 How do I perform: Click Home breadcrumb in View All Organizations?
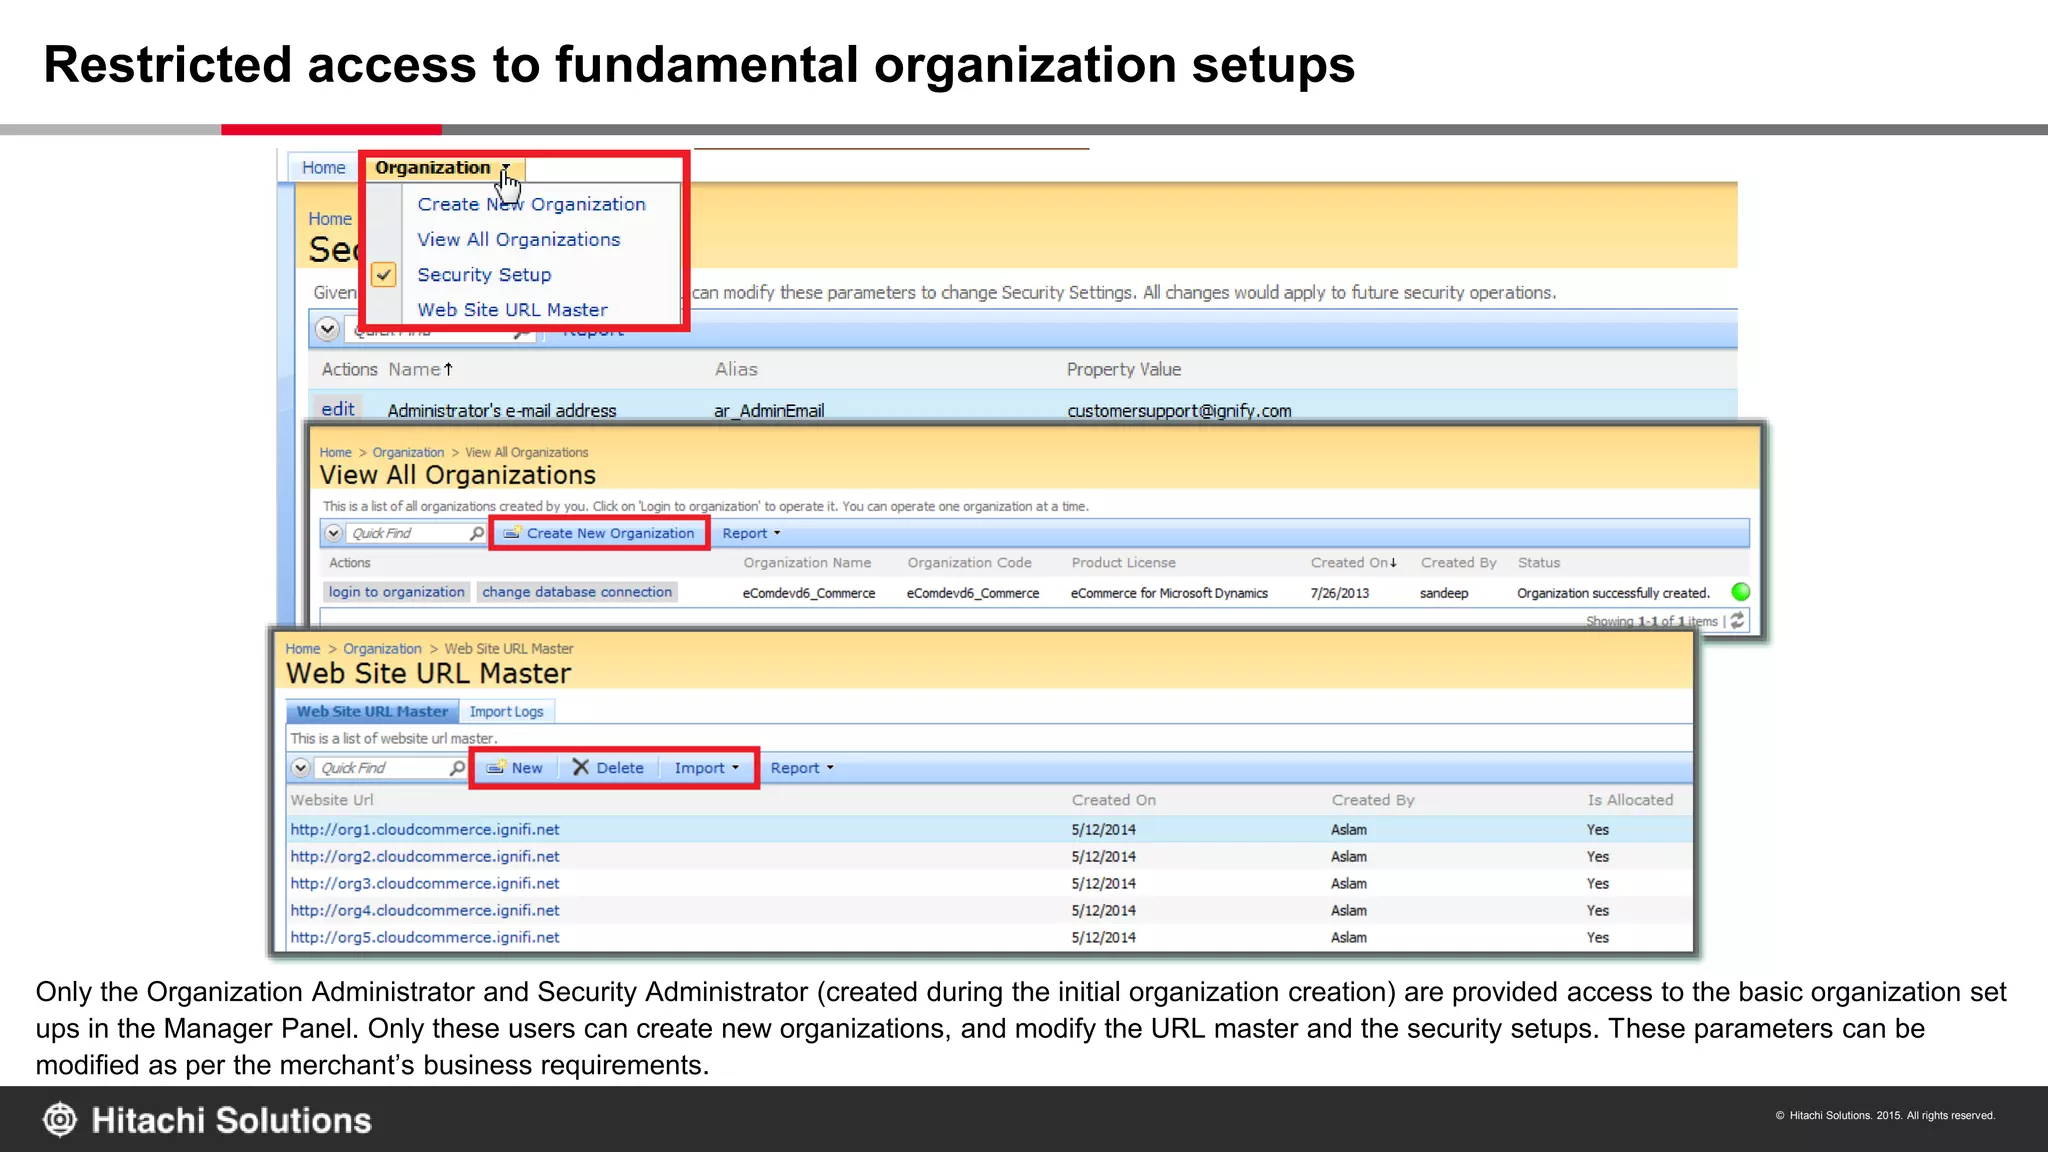(335, 452)
